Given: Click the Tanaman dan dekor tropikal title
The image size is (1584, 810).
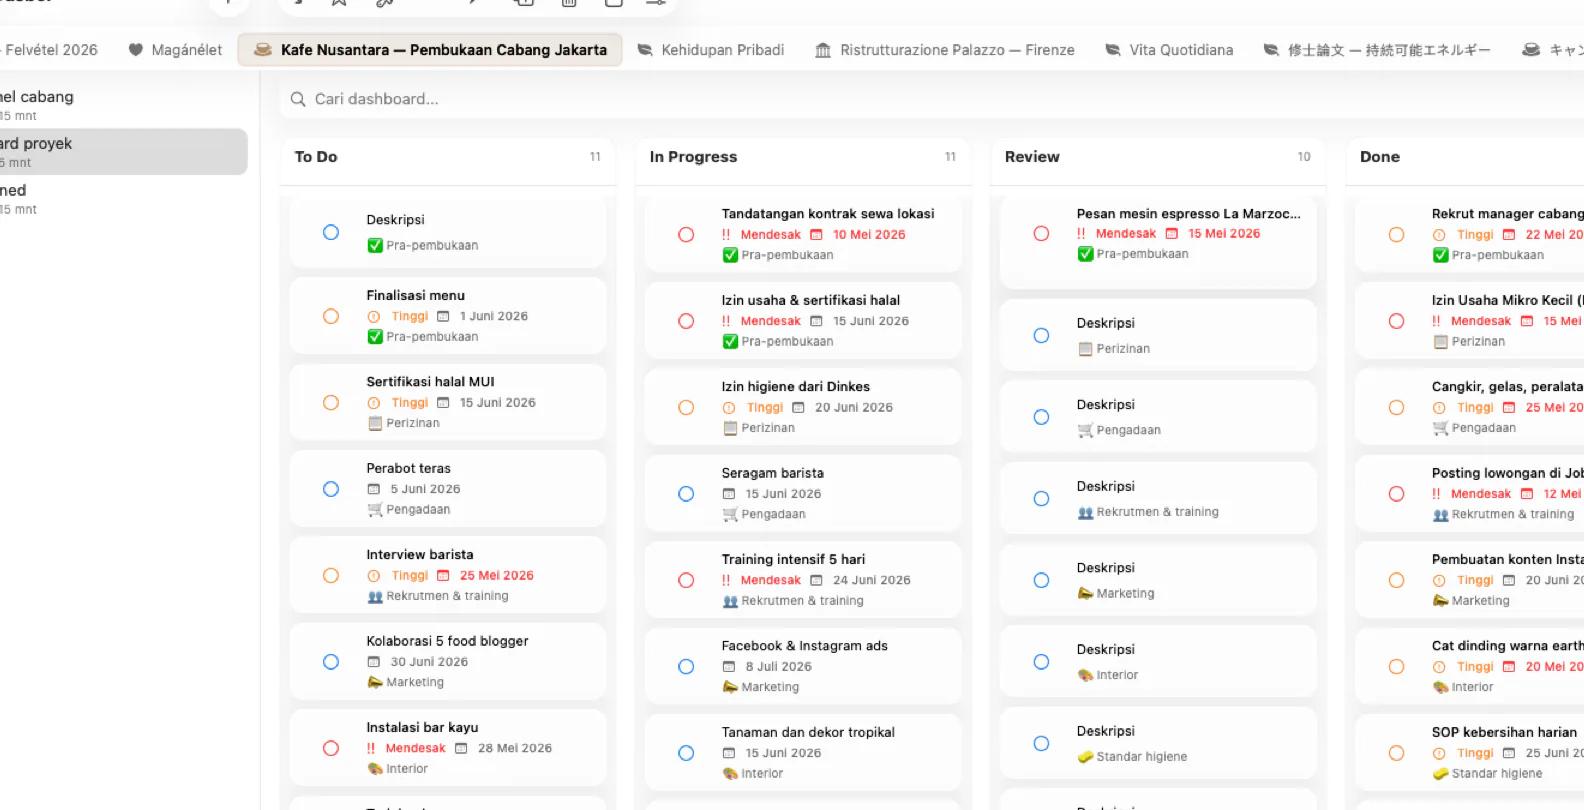Looking at the screenshot, I should click(808, 732).
